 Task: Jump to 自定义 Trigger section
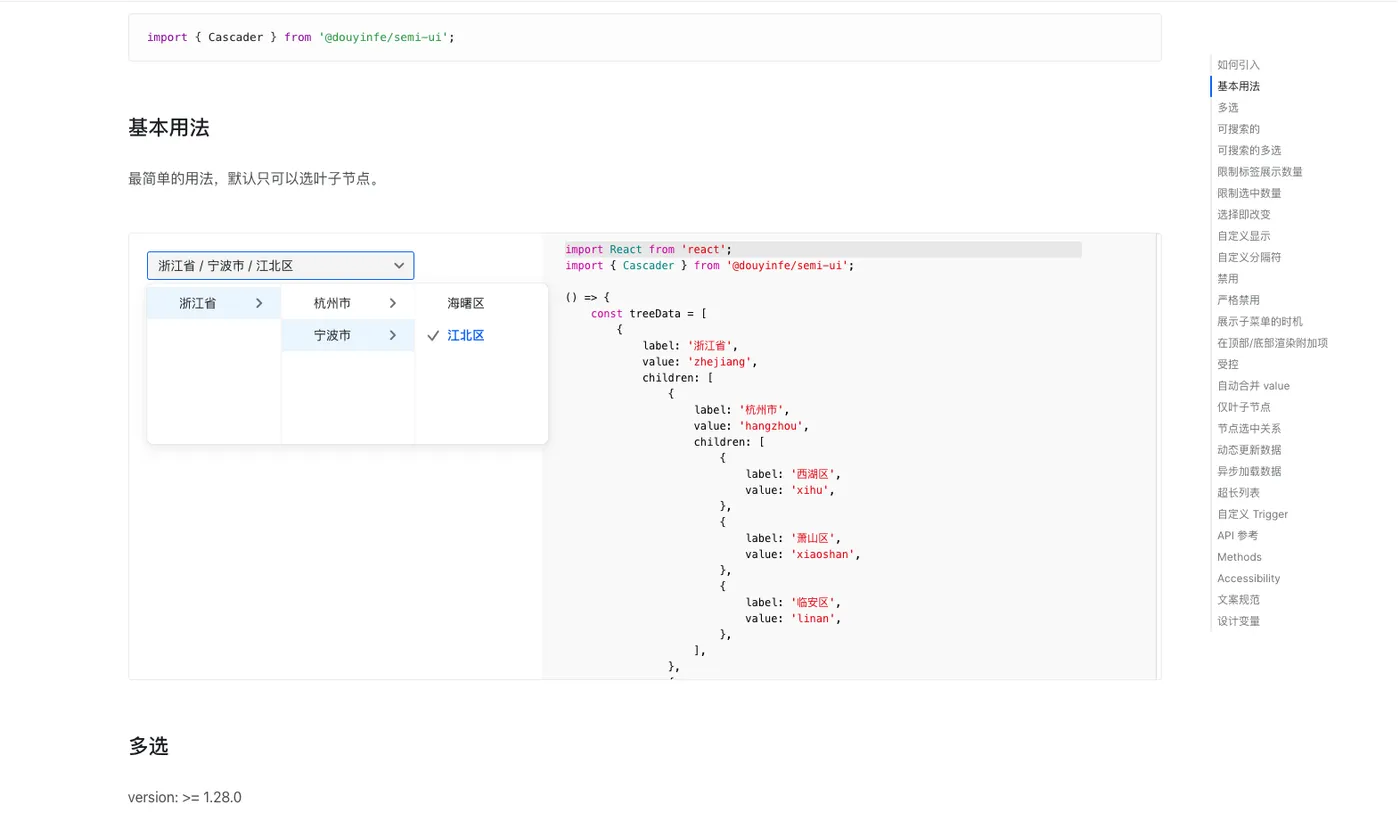1252,514
